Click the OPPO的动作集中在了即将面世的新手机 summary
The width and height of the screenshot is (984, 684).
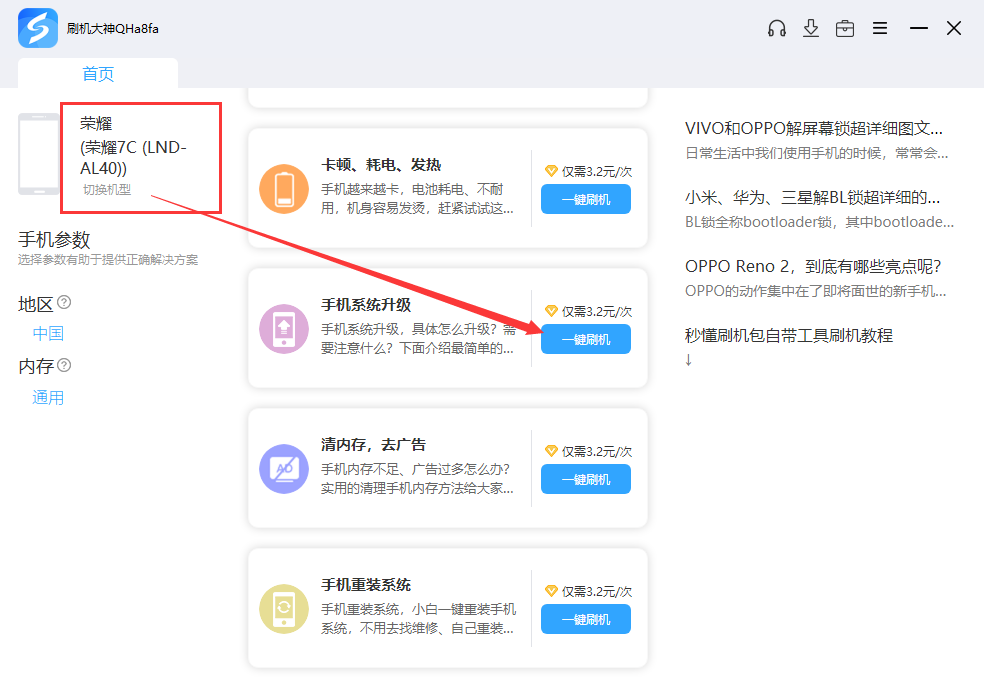[x=816, y=291]
